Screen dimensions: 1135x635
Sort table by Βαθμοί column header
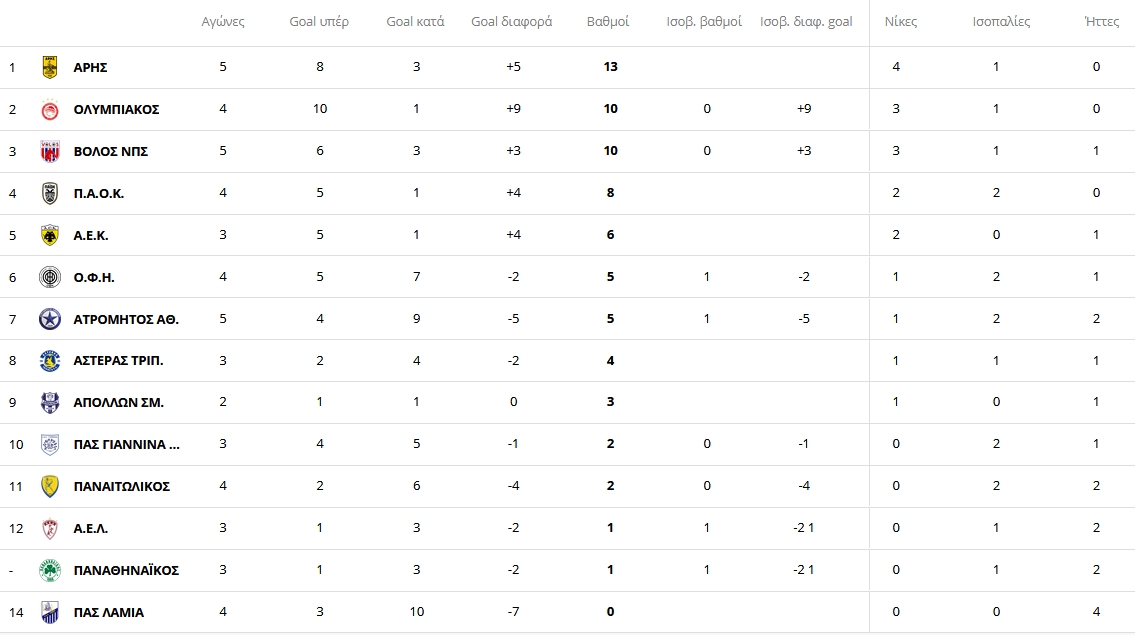(x=608, y=22)
